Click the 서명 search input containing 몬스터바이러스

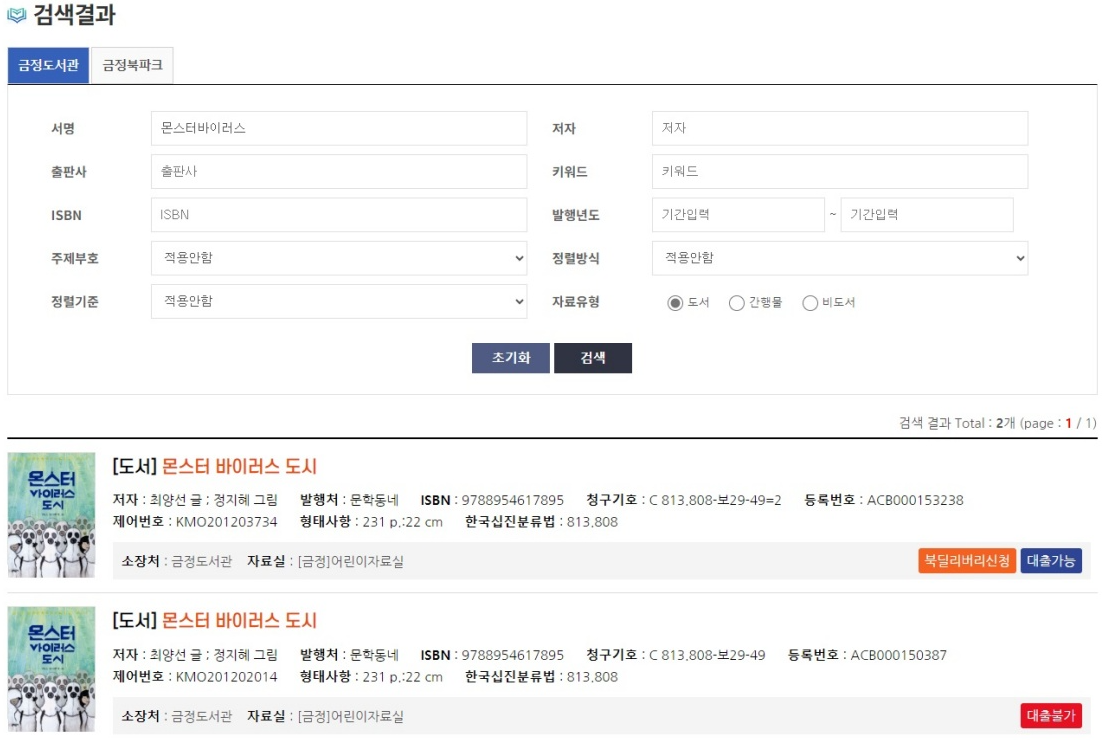click(339, 128)
